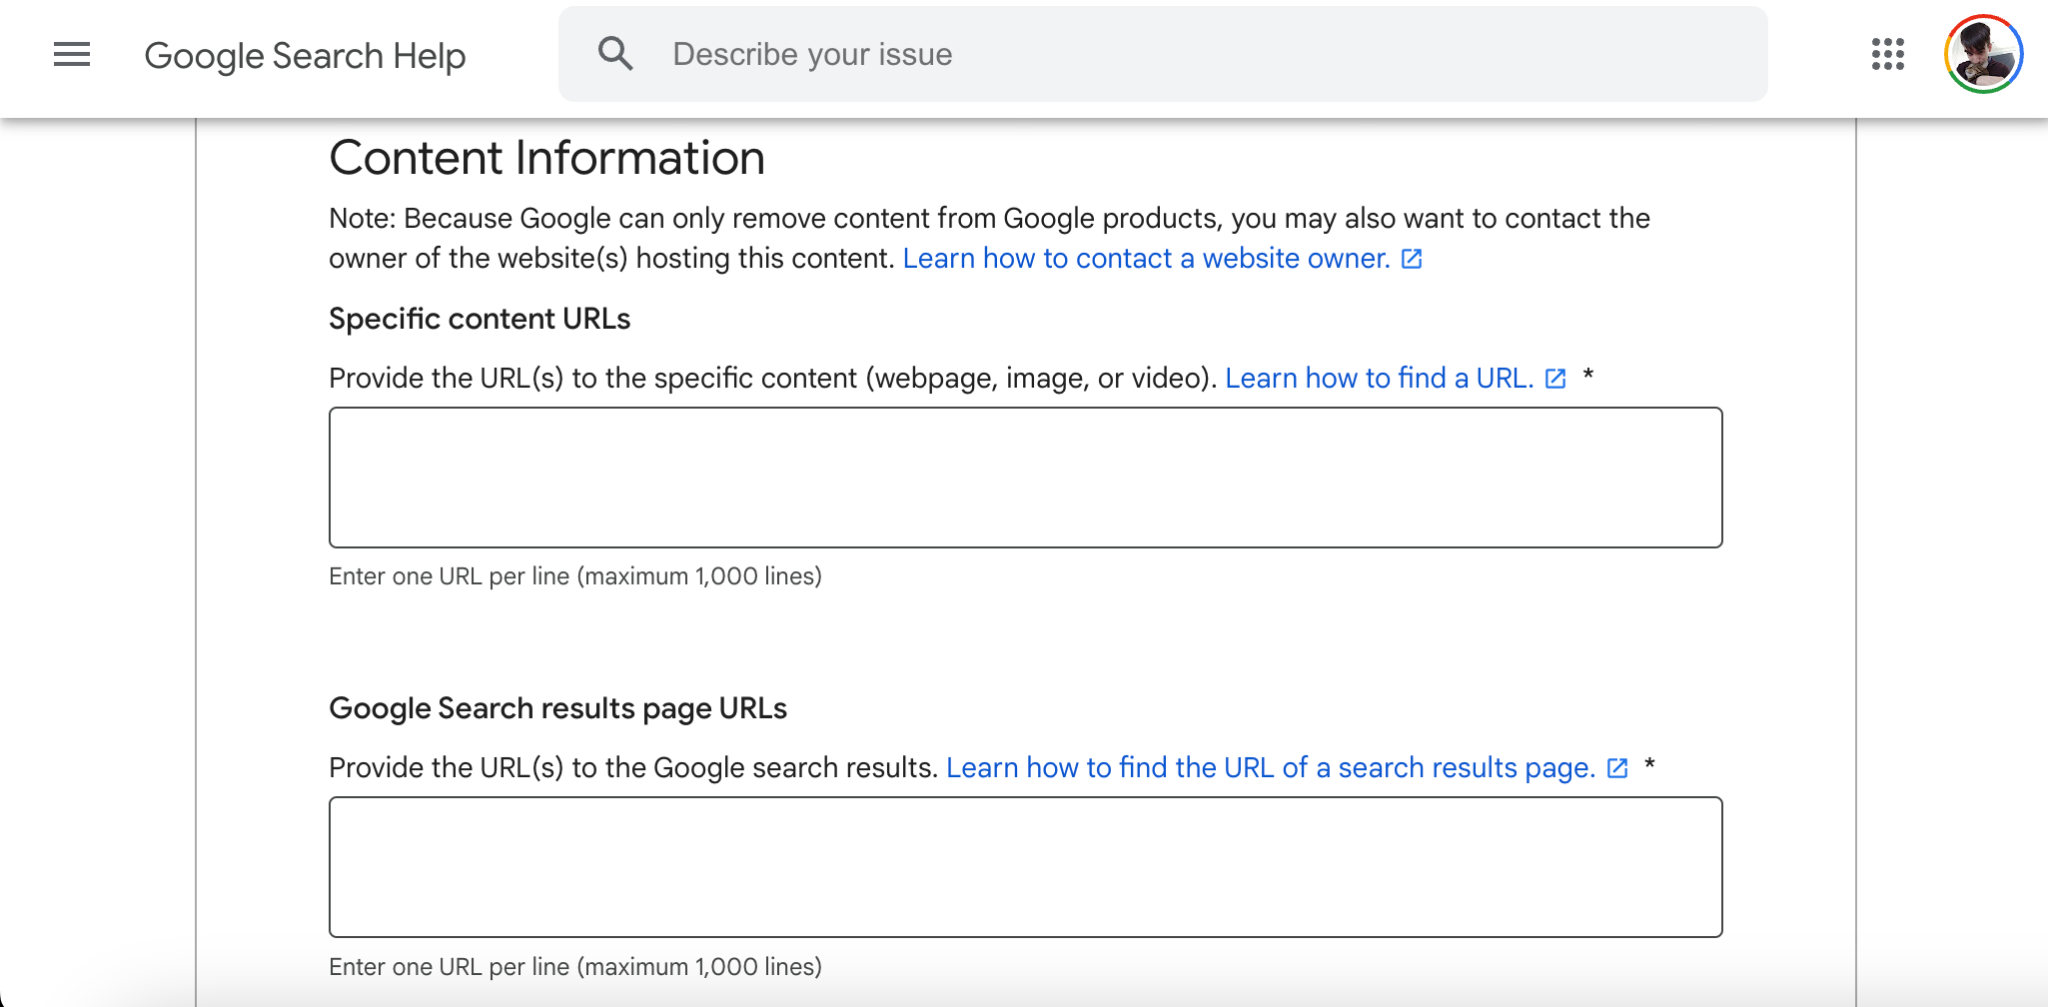The image size is (2048, 1007).
Task: Focus the Google Search results page URLs text area
Action: pos(1025,867)
